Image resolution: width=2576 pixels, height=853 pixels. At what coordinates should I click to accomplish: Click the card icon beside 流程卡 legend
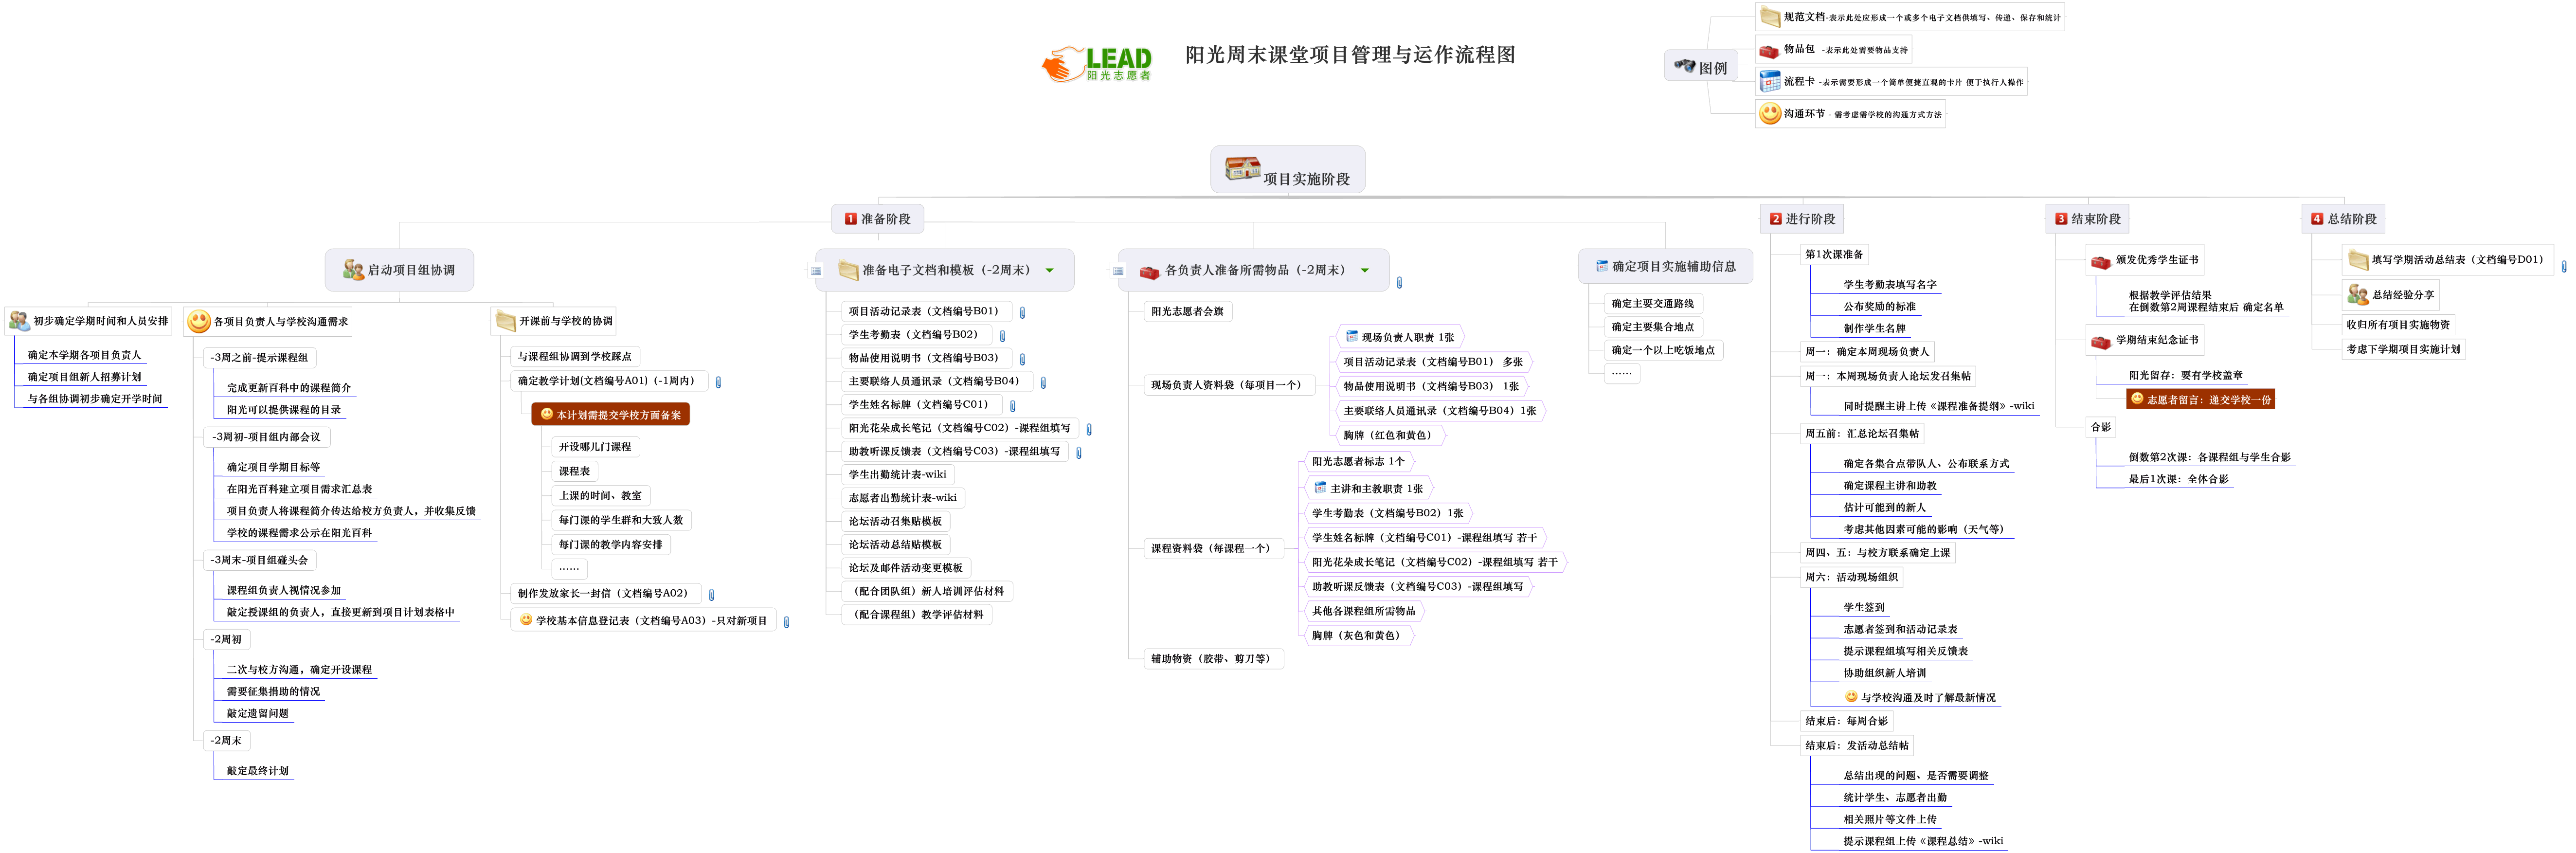pyautogui.click(x=1770, y=82)
